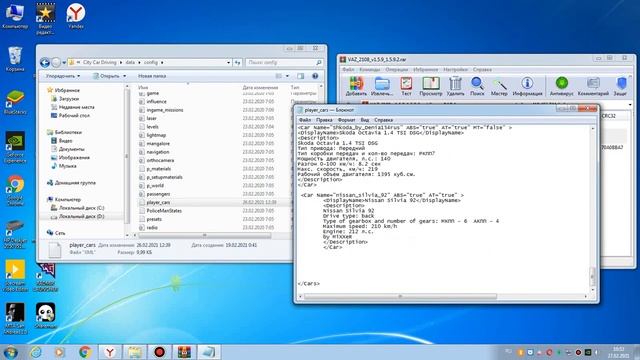Open the WinRAR path dropdown arrow
Image resolution: width=640 pixels, height=360 pixels.
(631, 105)
